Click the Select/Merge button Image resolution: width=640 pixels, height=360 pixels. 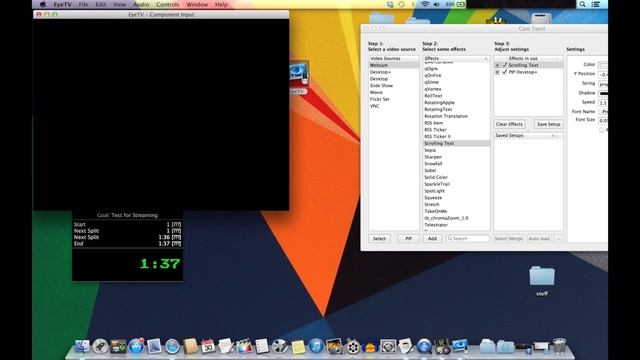click(509, 238)
